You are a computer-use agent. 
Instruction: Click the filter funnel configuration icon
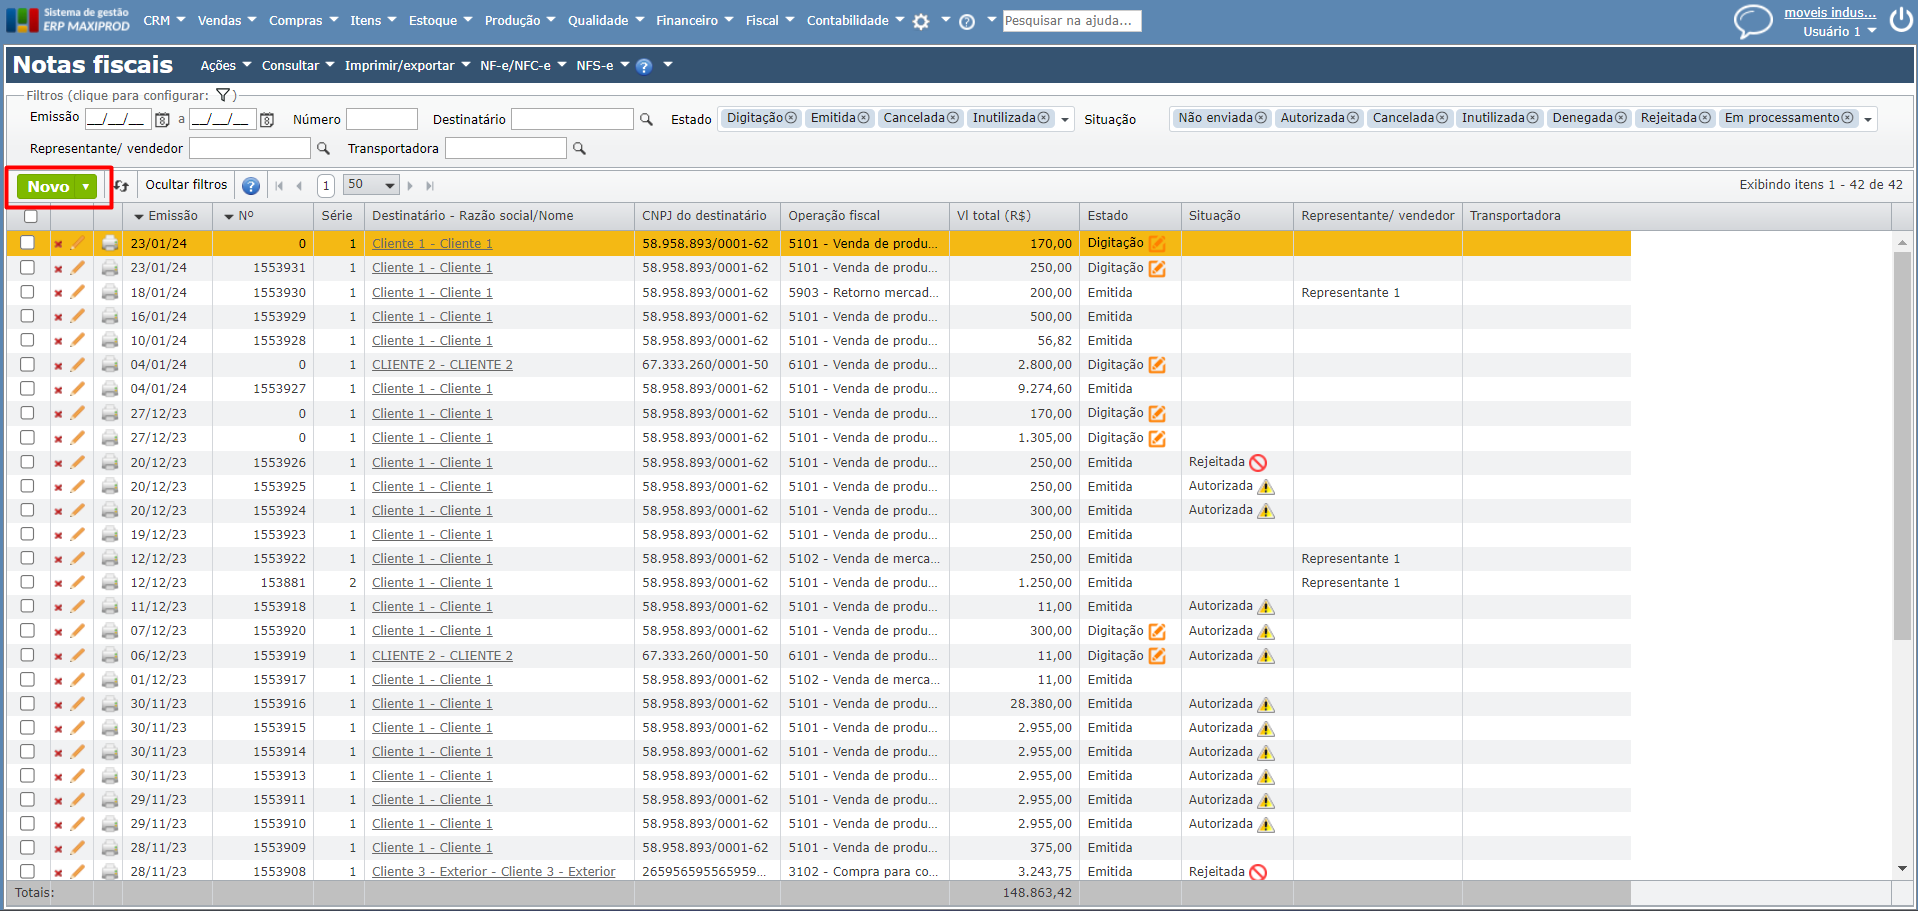click(223, 96)
